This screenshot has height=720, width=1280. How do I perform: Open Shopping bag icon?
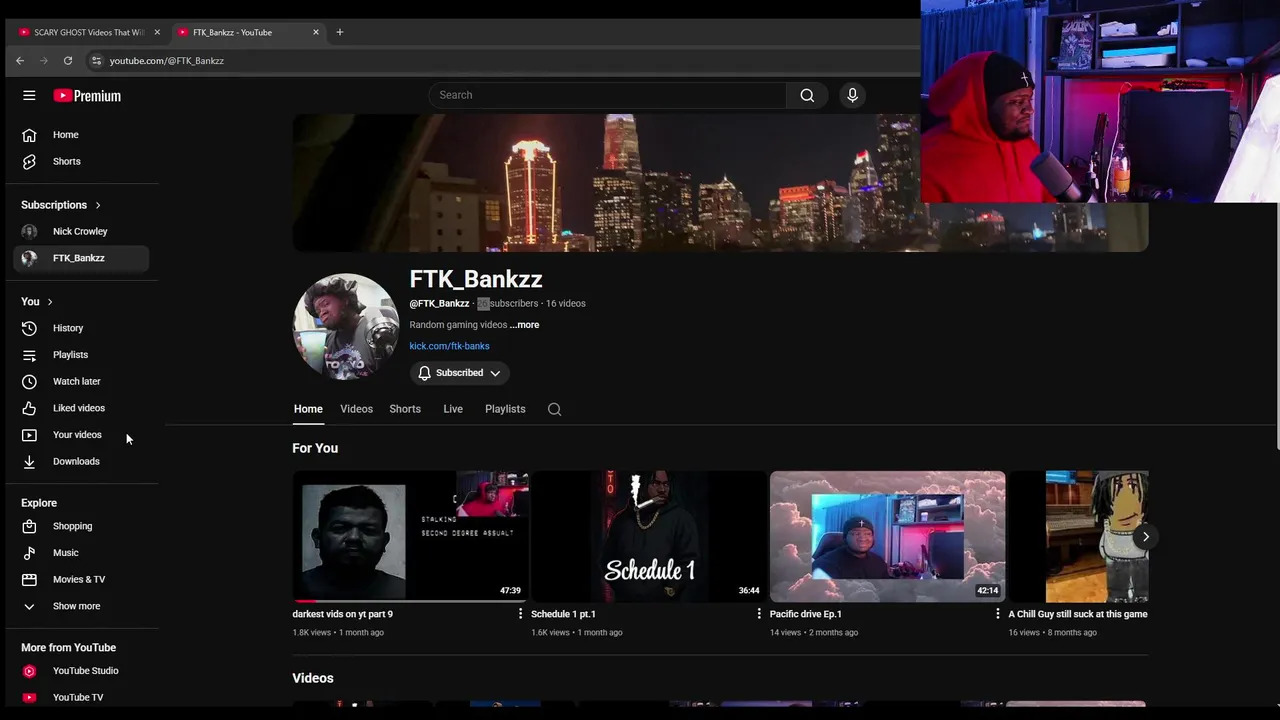(29, 526)
